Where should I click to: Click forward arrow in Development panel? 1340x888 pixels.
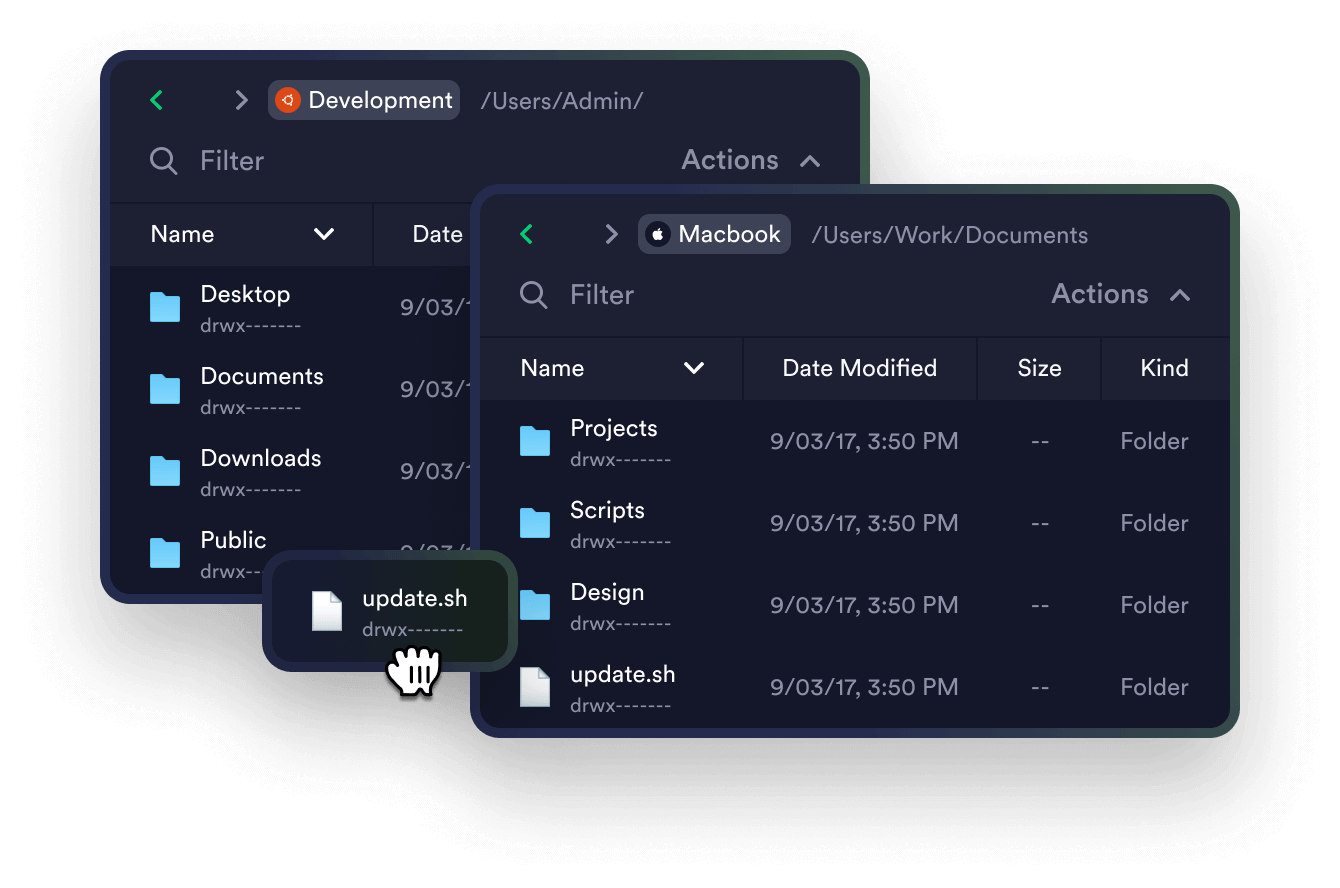[241, 100]
